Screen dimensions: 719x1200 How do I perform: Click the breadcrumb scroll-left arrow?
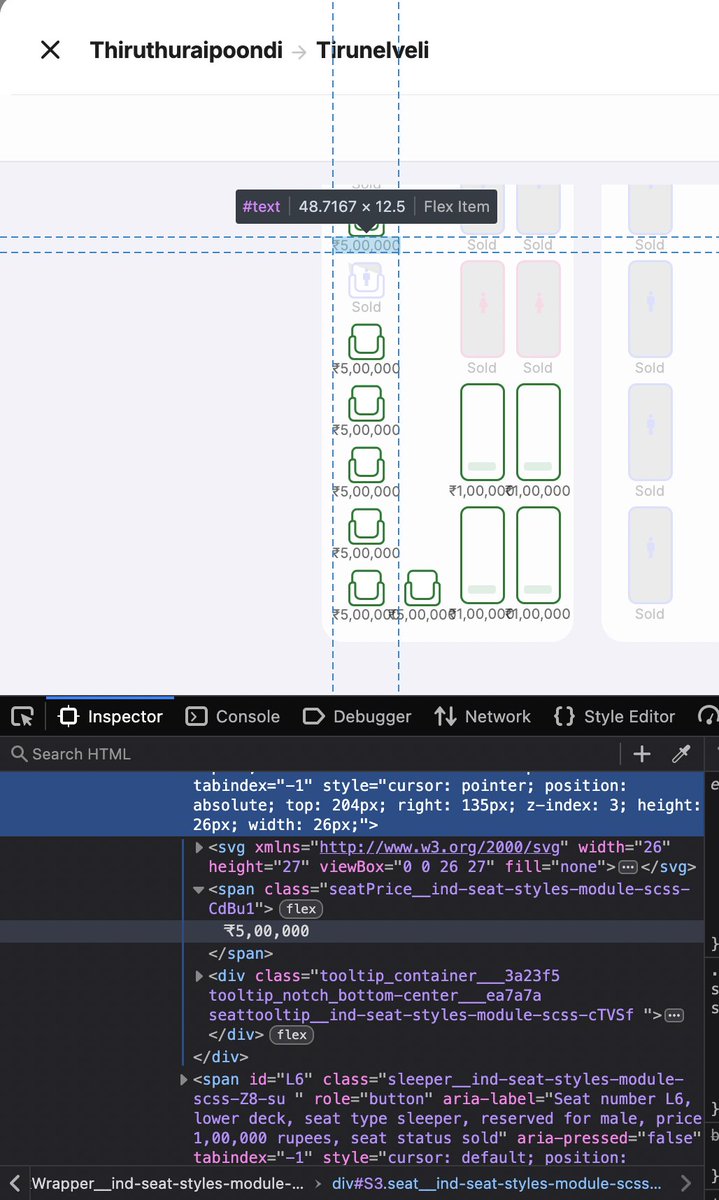(15, 1184)
